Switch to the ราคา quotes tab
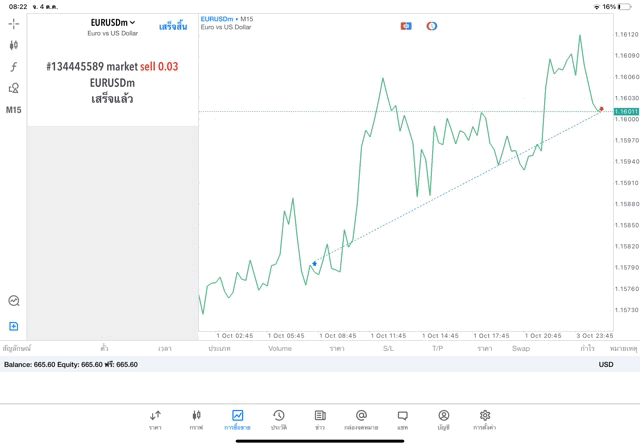Viewport: 640px width, 447px height. (x=155, y=419)
